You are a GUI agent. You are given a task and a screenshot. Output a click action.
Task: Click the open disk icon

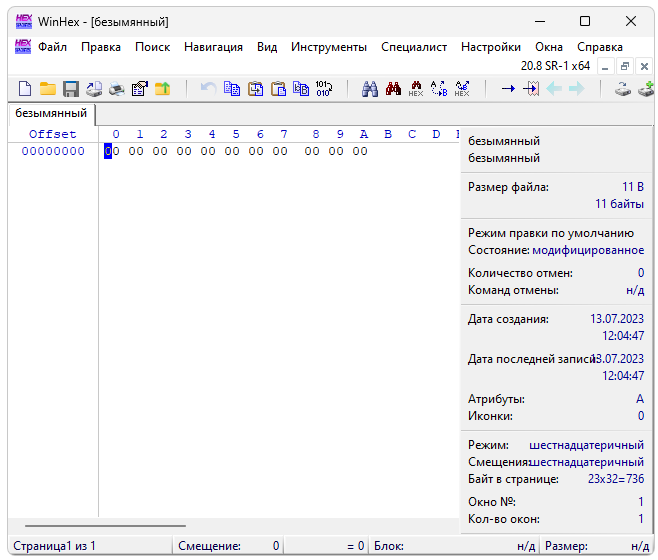coord(623,89)
